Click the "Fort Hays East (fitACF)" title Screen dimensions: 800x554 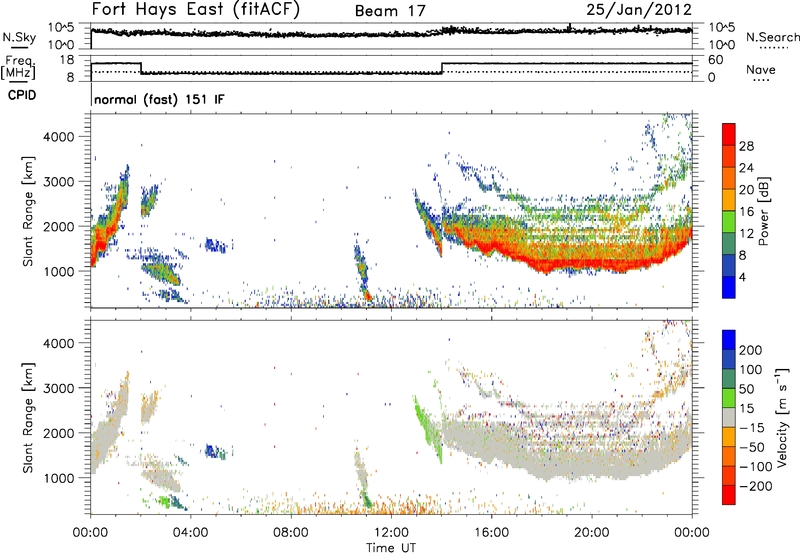(195, 10)
